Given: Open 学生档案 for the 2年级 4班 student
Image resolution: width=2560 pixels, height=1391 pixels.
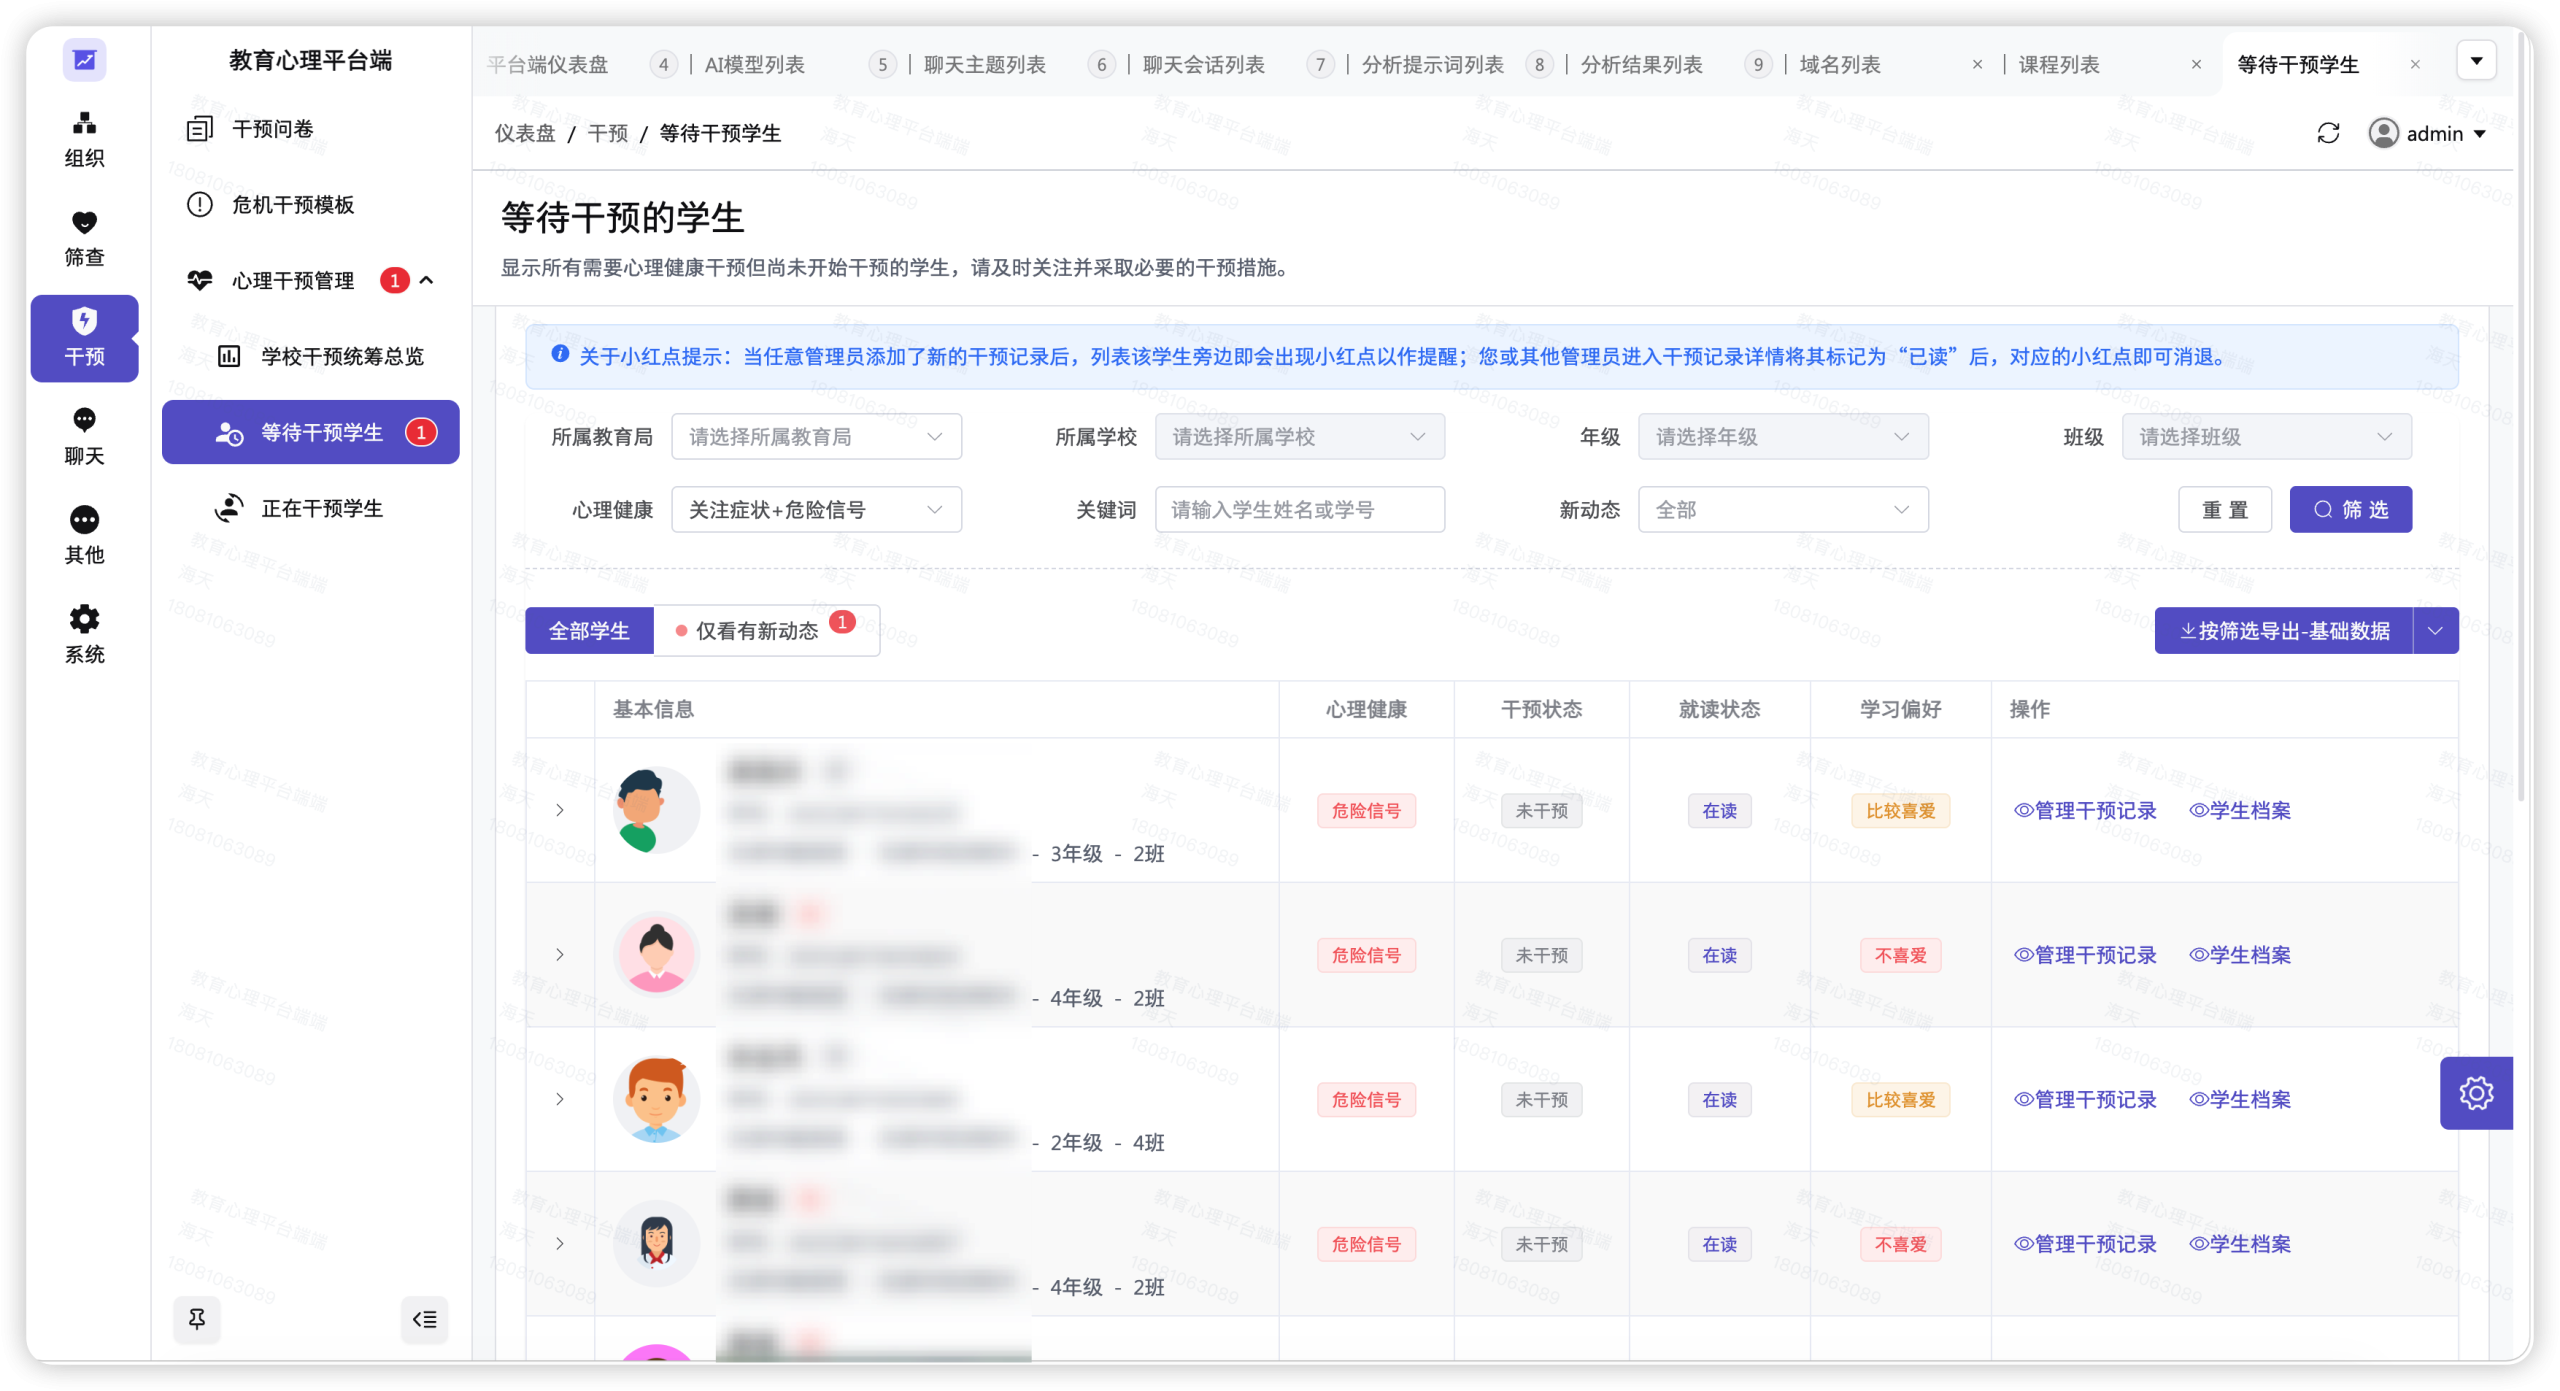Looking at the screenshot, I should (x=2239, y=1099).
